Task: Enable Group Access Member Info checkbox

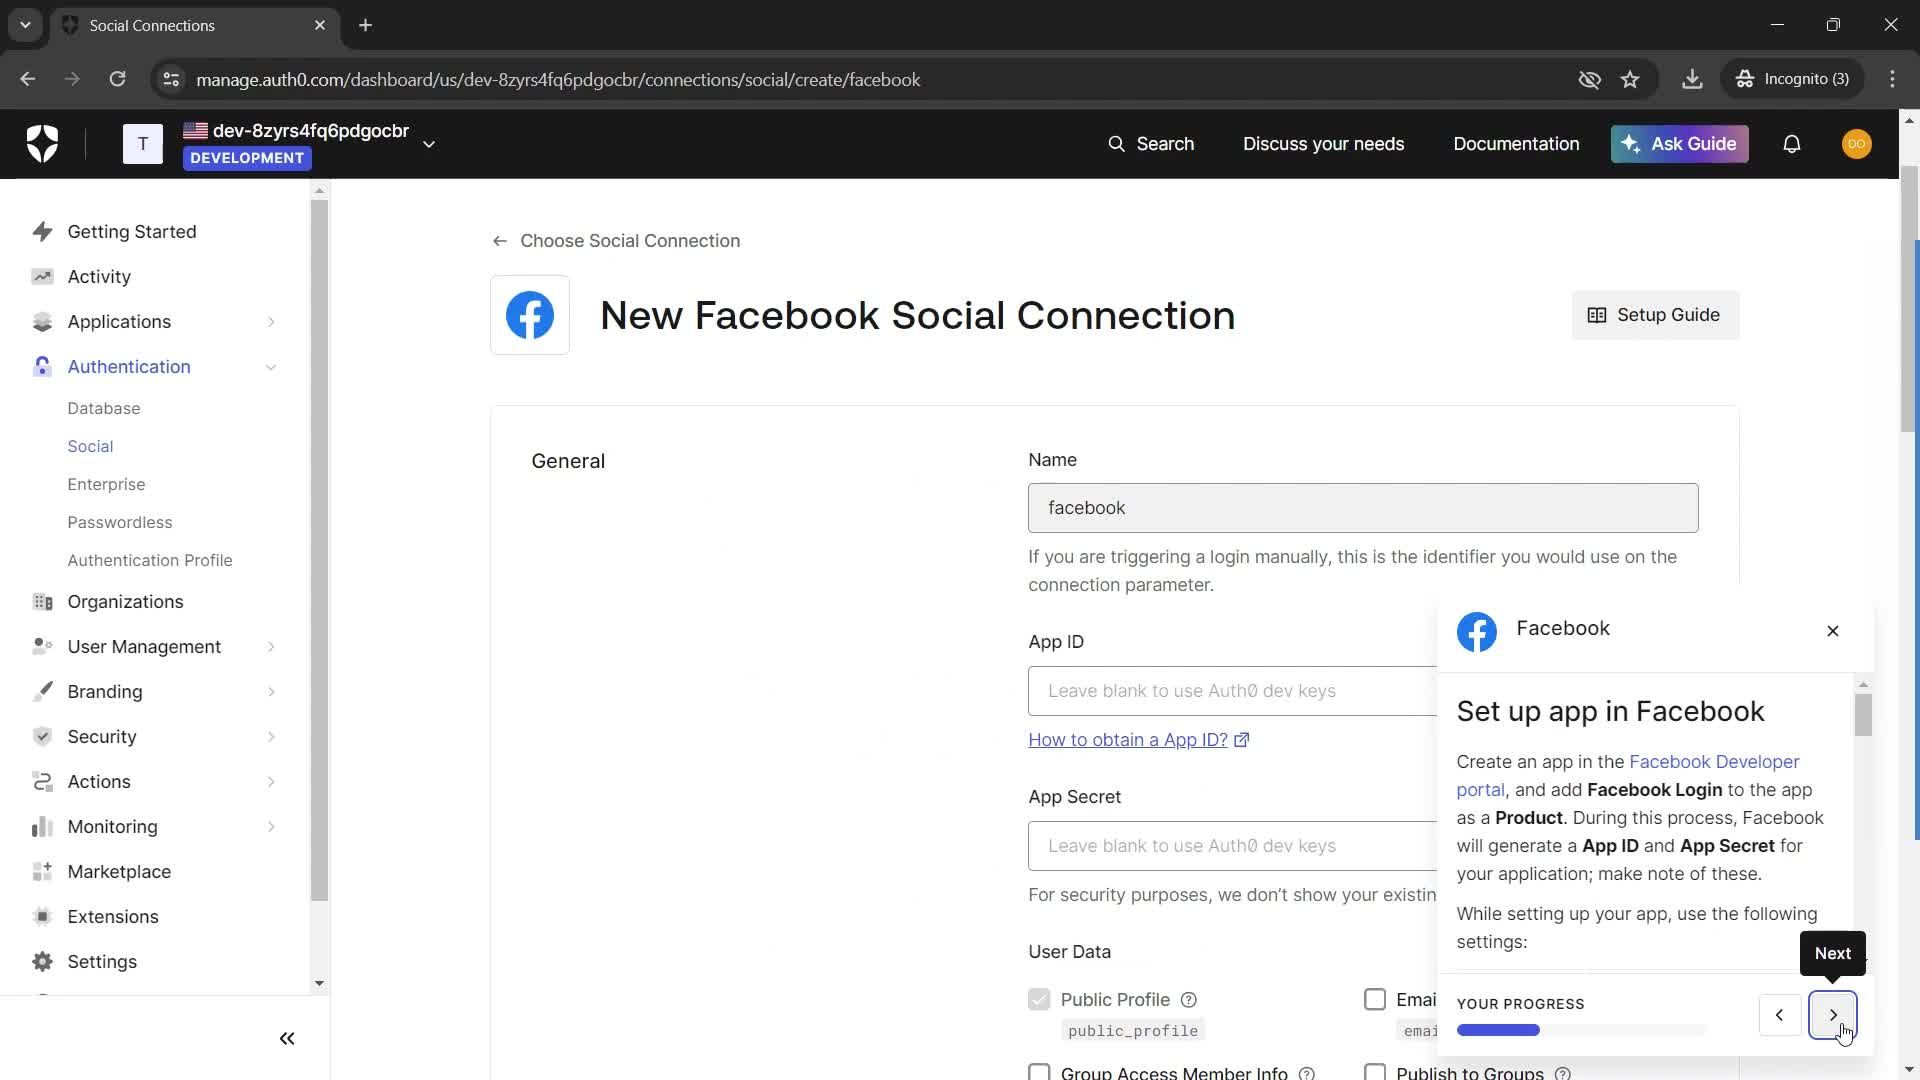Action: click(x=1039, y=1073)
